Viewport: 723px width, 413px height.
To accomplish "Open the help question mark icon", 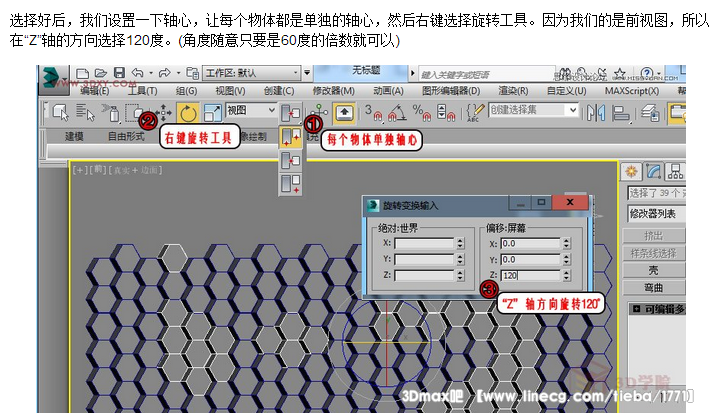I will click(646, 73).
